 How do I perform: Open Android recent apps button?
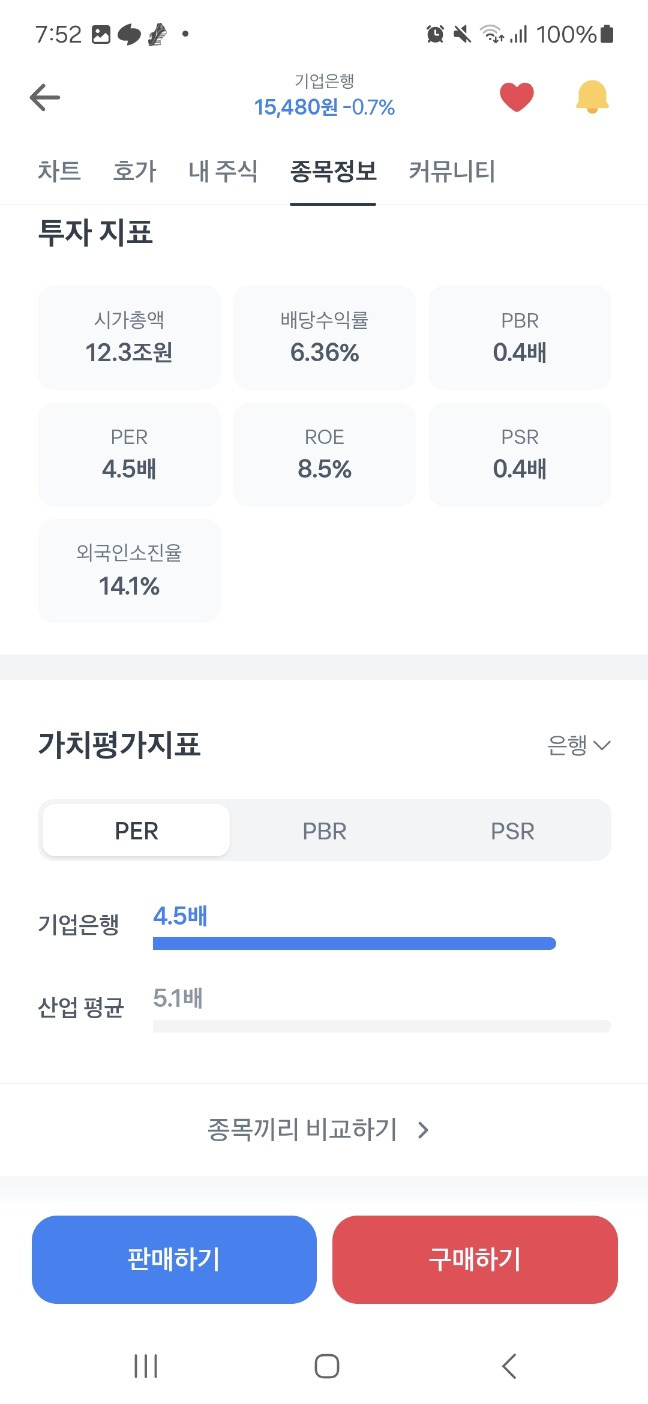pos(146,1366)
